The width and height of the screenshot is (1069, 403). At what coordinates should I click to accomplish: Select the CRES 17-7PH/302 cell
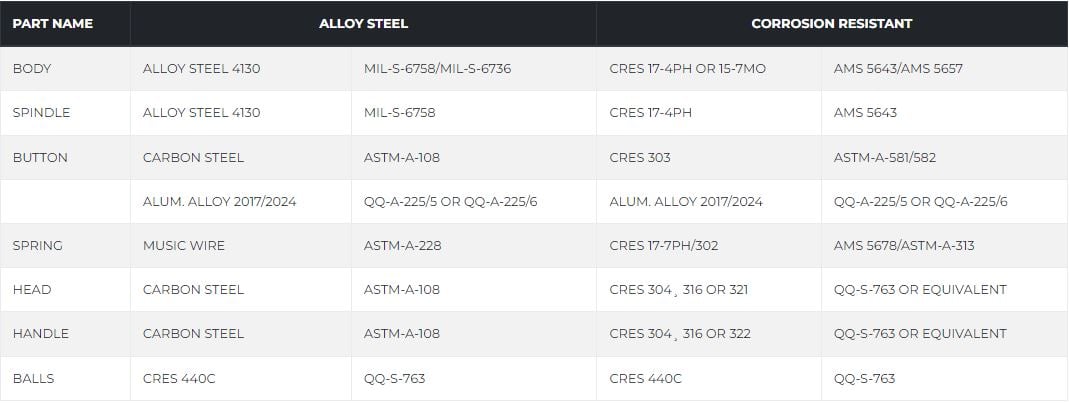click(x=663, y=245)
